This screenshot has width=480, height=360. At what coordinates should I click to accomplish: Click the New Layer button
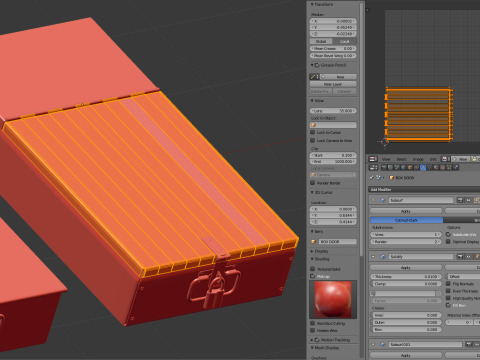(333, 84)
